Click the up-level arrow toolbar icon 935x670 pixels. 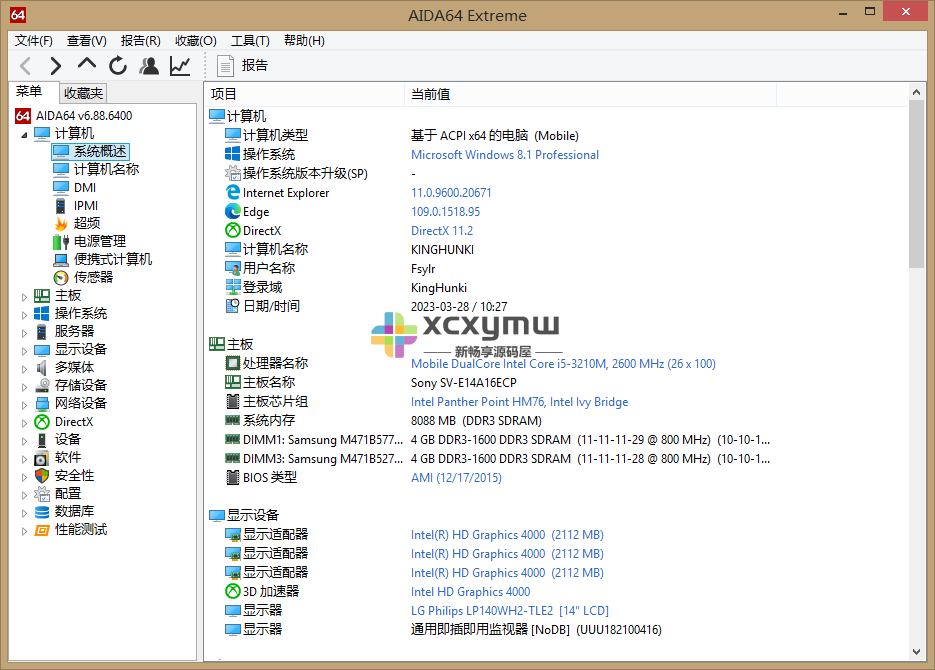[85, 65]
